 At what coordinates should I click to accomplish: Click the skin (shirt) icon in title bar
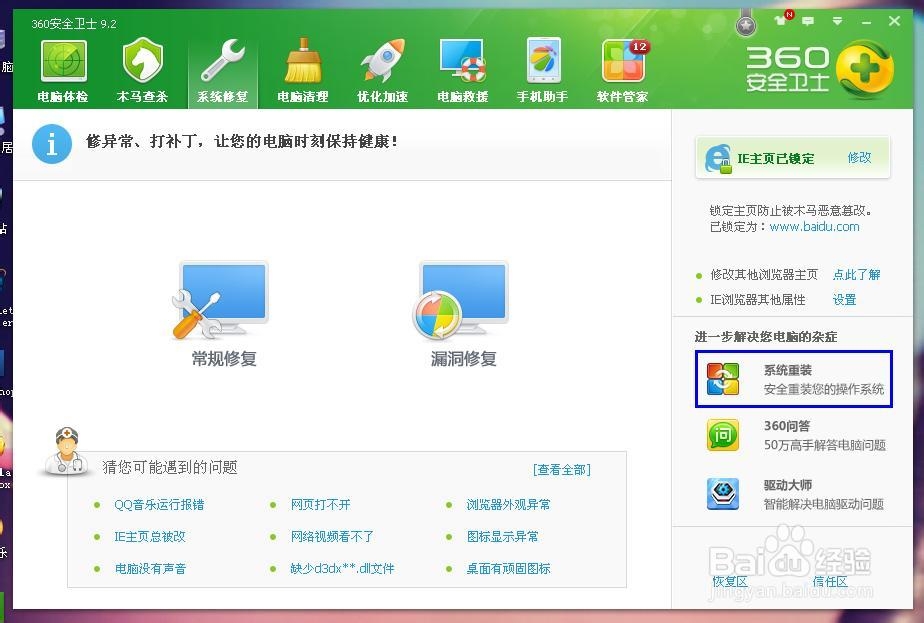(x=781, y=21)
